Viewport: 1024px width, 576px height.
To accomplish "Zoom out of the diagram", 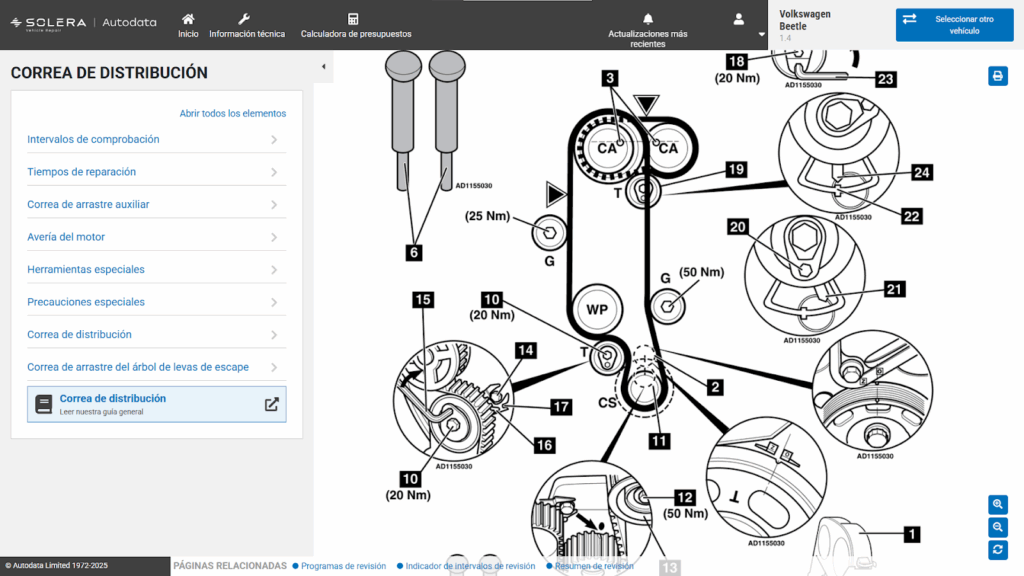I will [997, 527].
